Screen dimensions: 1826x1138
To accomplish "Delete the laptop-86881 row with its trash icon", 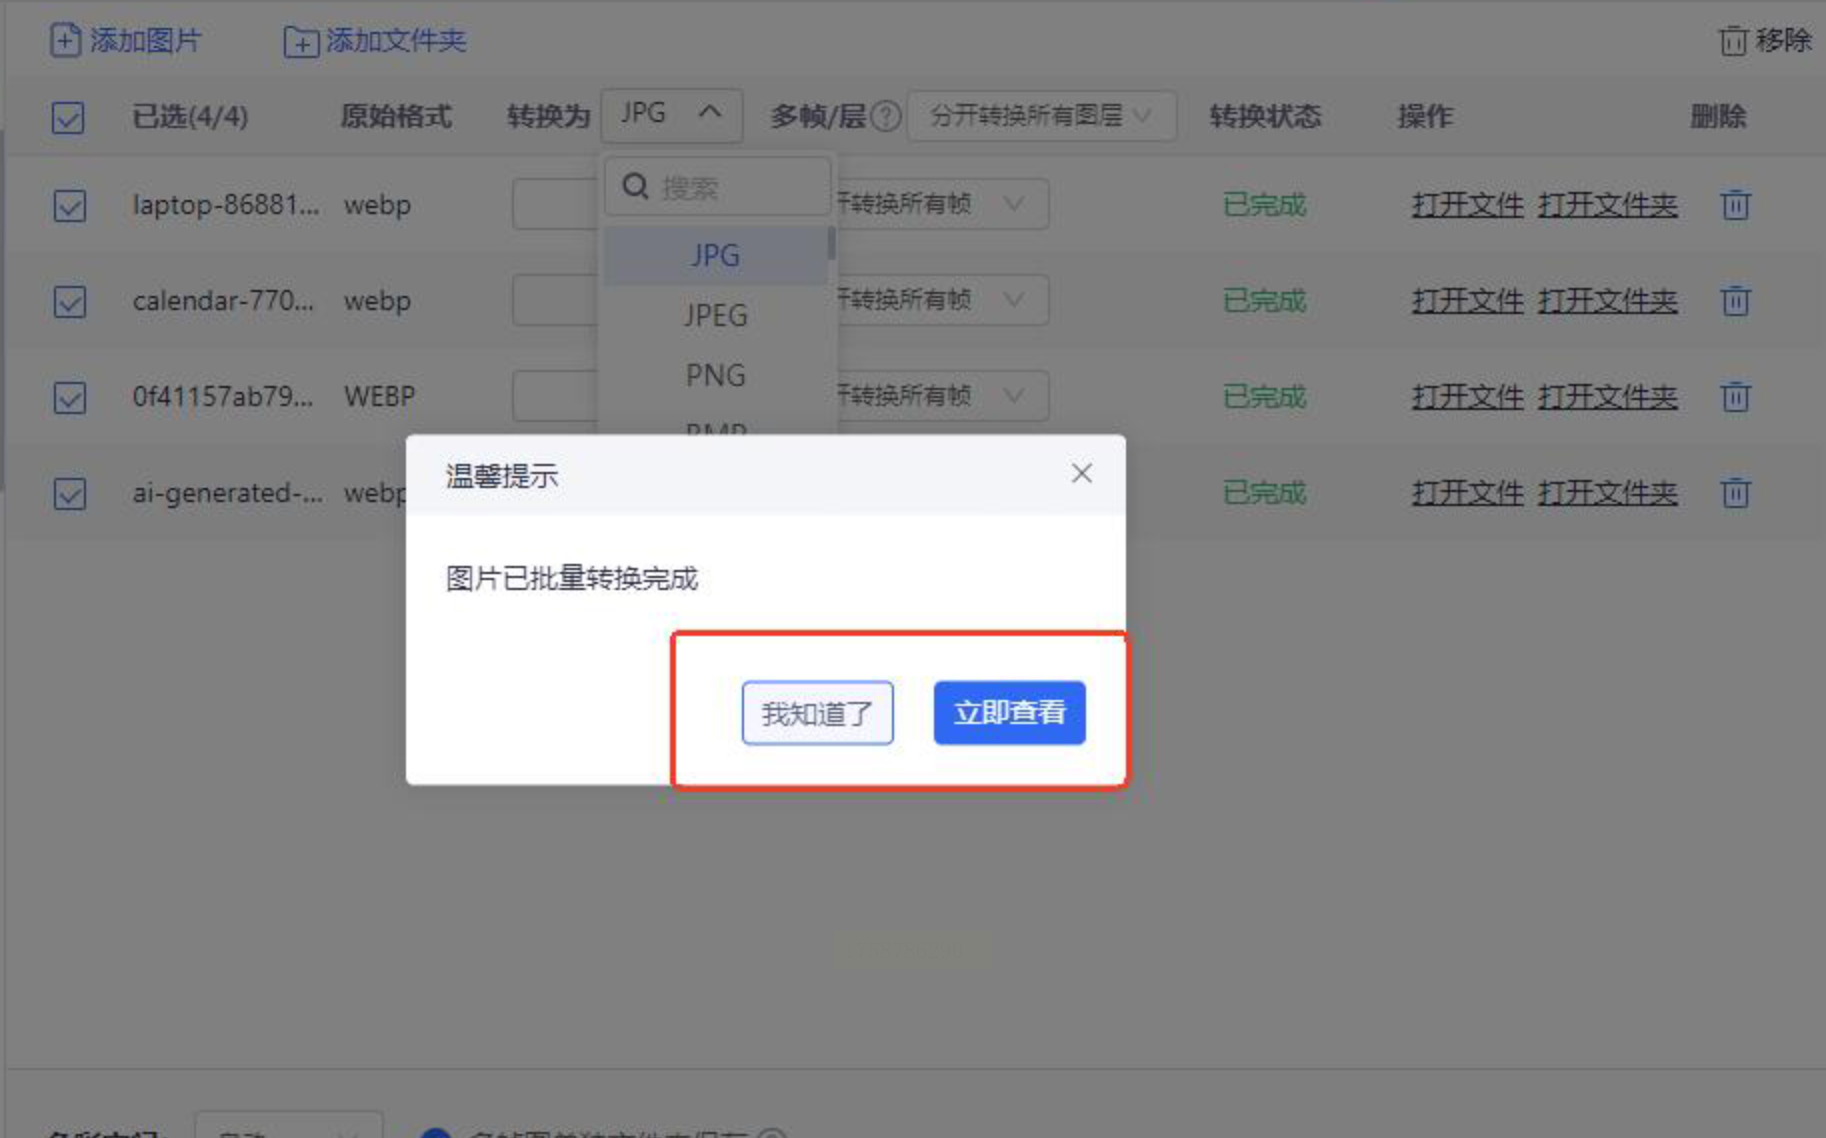I will pos(1735,205).
